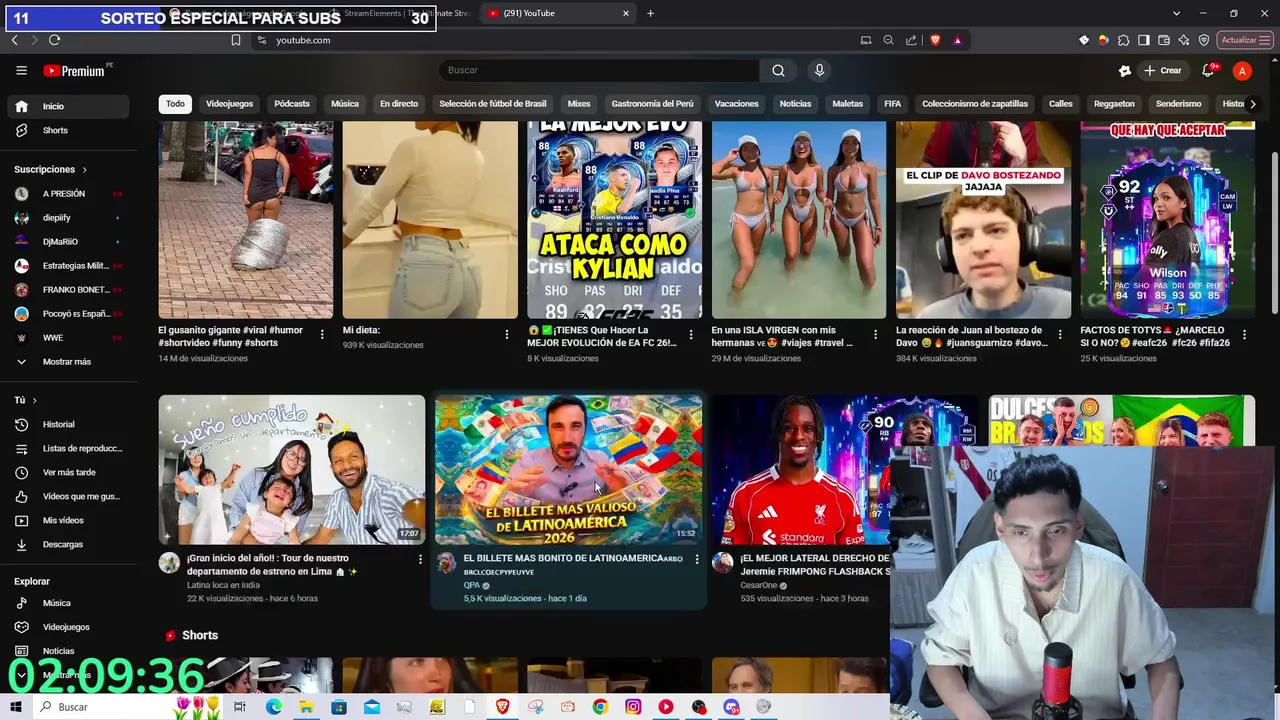Open the Brave VPN shield icon
1280x720 pixels.
click(1204, 40)
